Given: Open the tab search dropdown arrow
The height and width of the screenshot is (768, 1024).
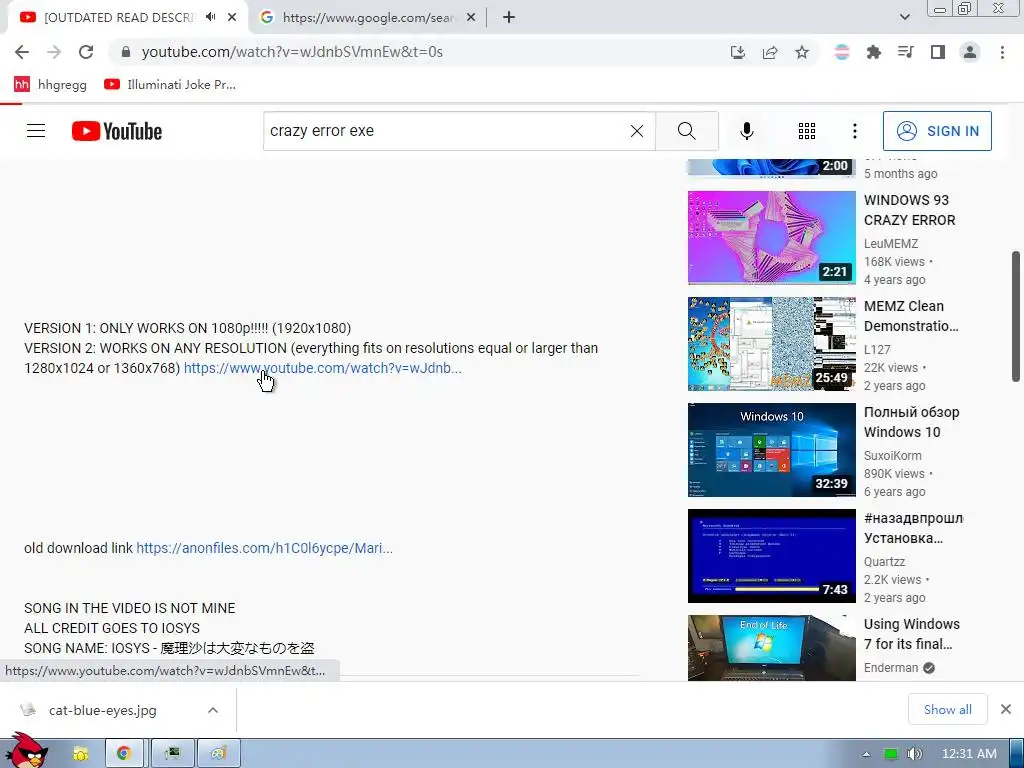Looking at the screenshot, I should [904, 18].
